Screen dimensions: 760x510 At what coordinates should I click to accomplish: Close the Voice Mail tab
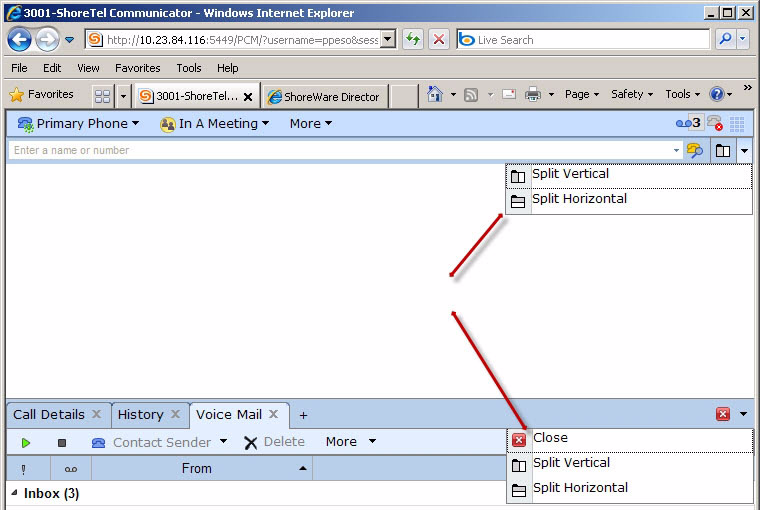(273, 414)
